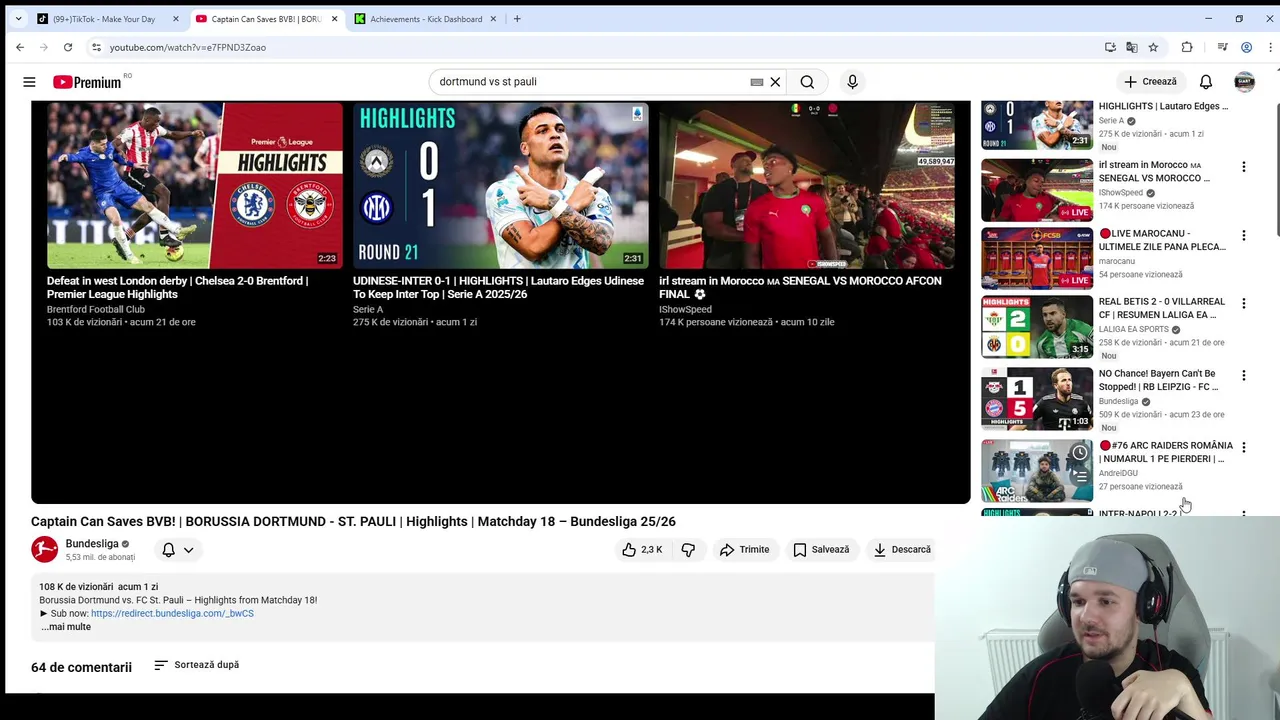Download video with Descarcă button
Image resolution: width=1280 pixels, height=720 pixels.
pyautogui.click(x=902, y=549)
